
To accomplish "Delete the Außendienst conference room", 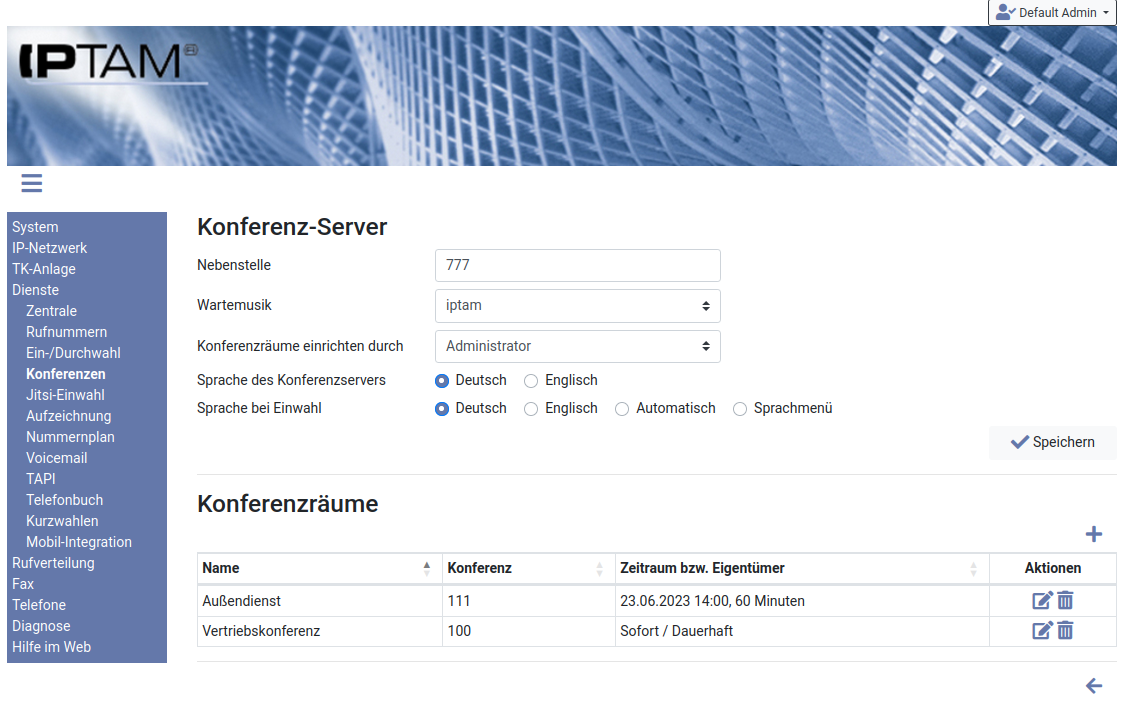I will (x=1066, y=601).
